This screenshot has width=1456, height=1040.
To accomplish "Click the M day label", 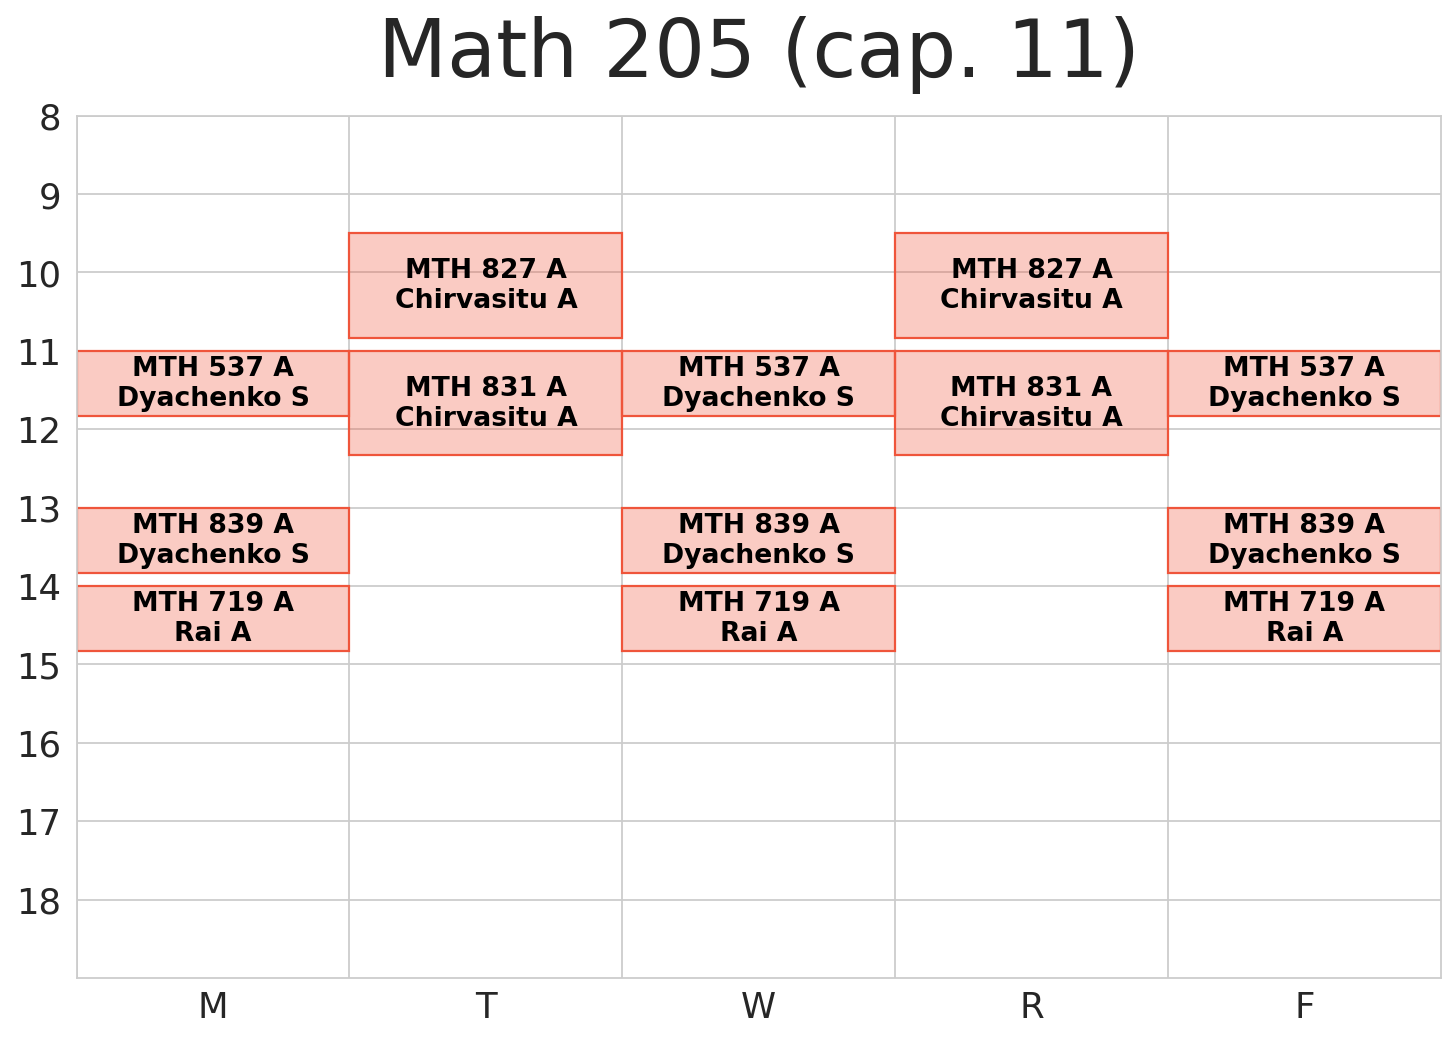I will click(x=213, y=1006).
